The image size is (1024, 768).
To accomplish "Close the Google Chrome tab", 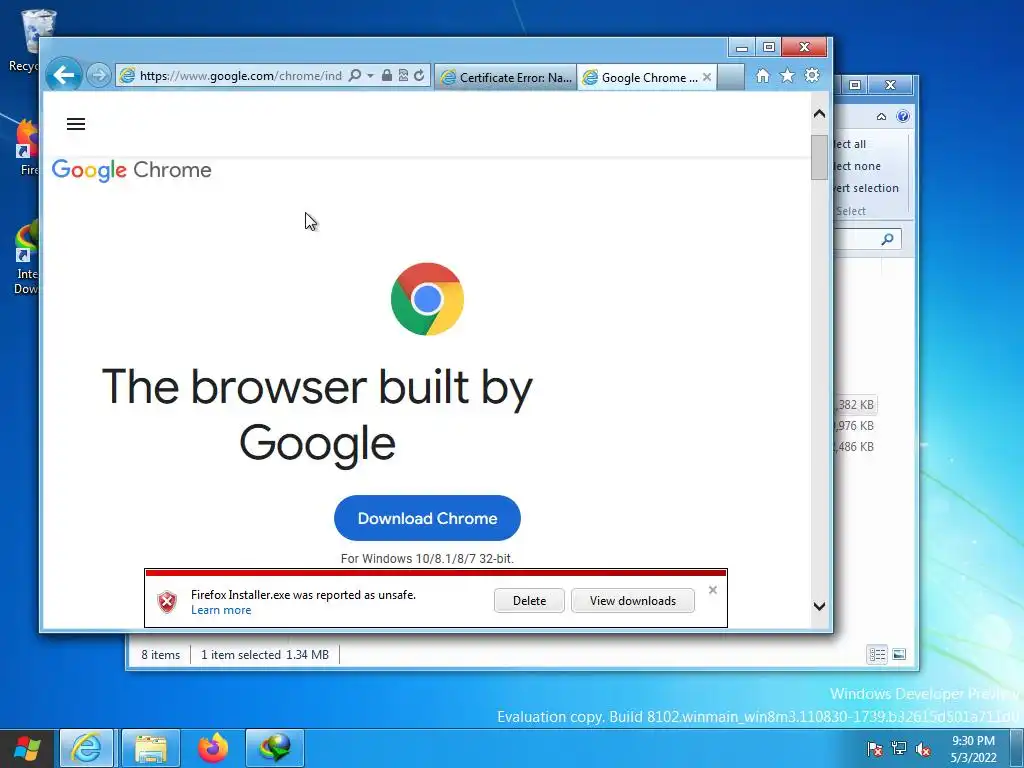I will (x=707, y=77).
